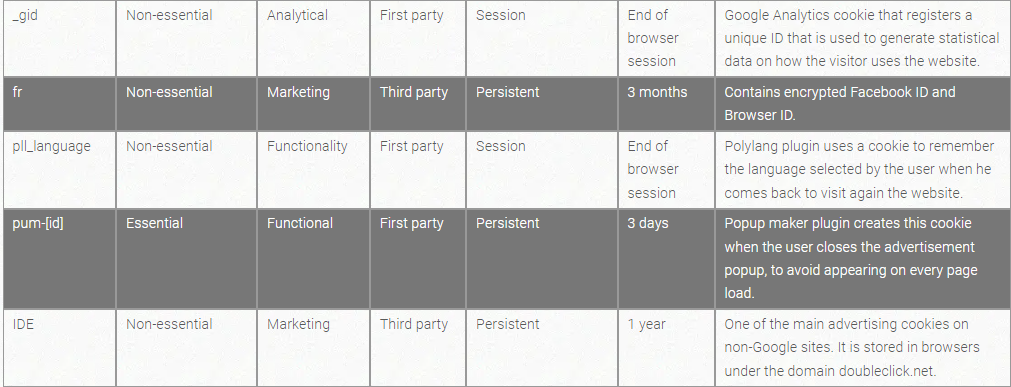
Task: Select the Polylang plugin description text
Action: coord(859,169)
